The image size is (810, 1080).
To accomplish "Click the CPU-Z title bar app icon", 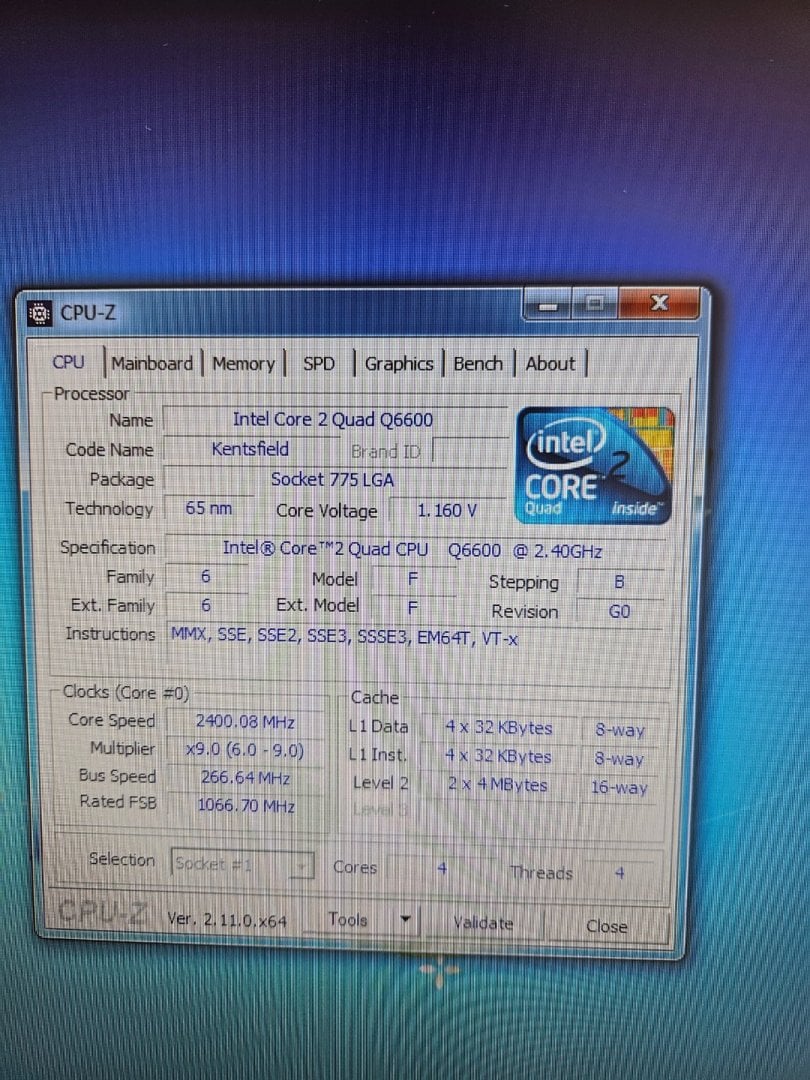I will click(40, 313).
